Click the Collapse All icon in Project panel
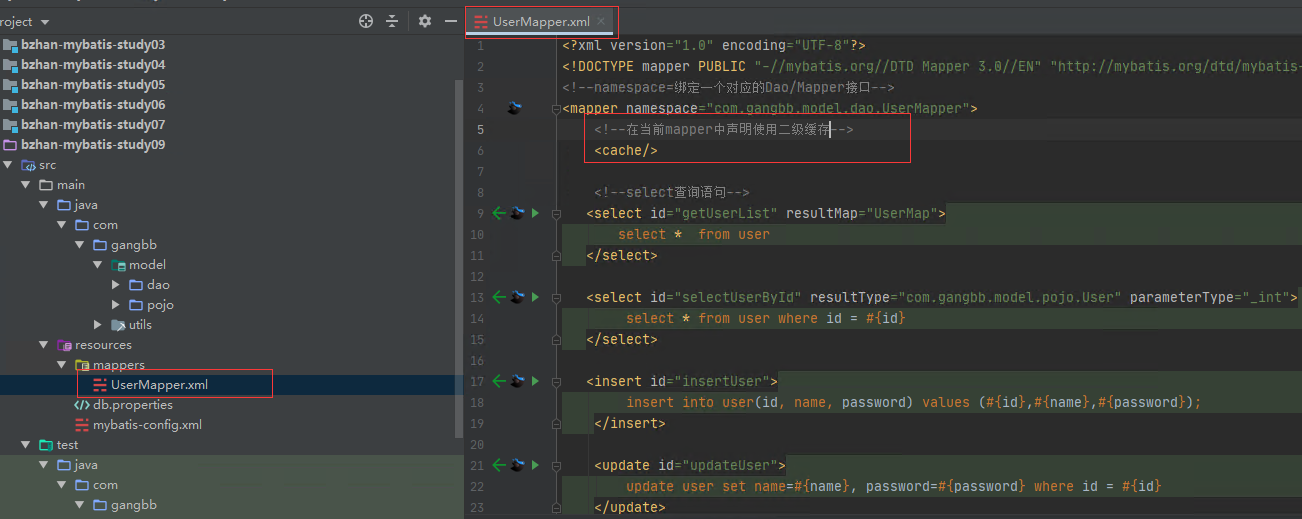The height and width of the screenshot is (519, 1302). pyautogui.click(x=392, y=21)
